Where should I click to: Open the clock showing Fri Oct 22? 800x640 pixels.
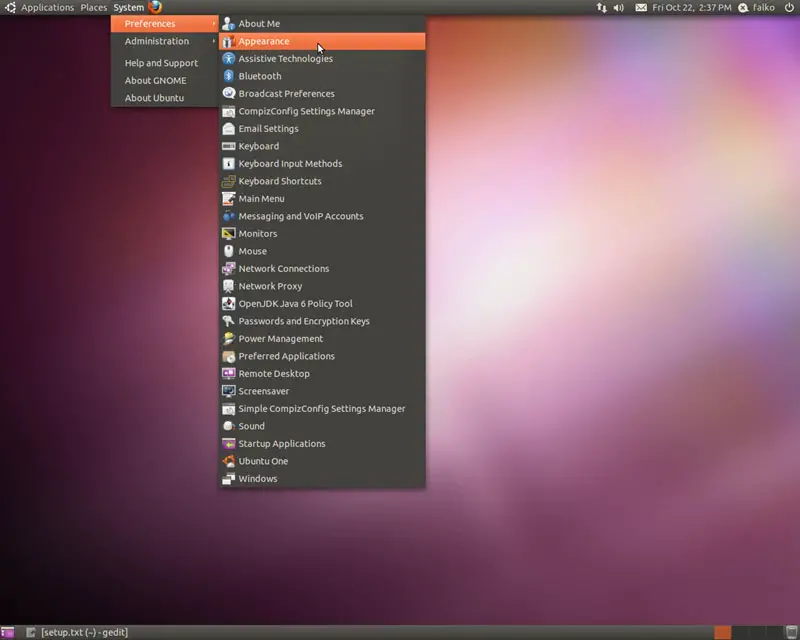coord(691,8)
